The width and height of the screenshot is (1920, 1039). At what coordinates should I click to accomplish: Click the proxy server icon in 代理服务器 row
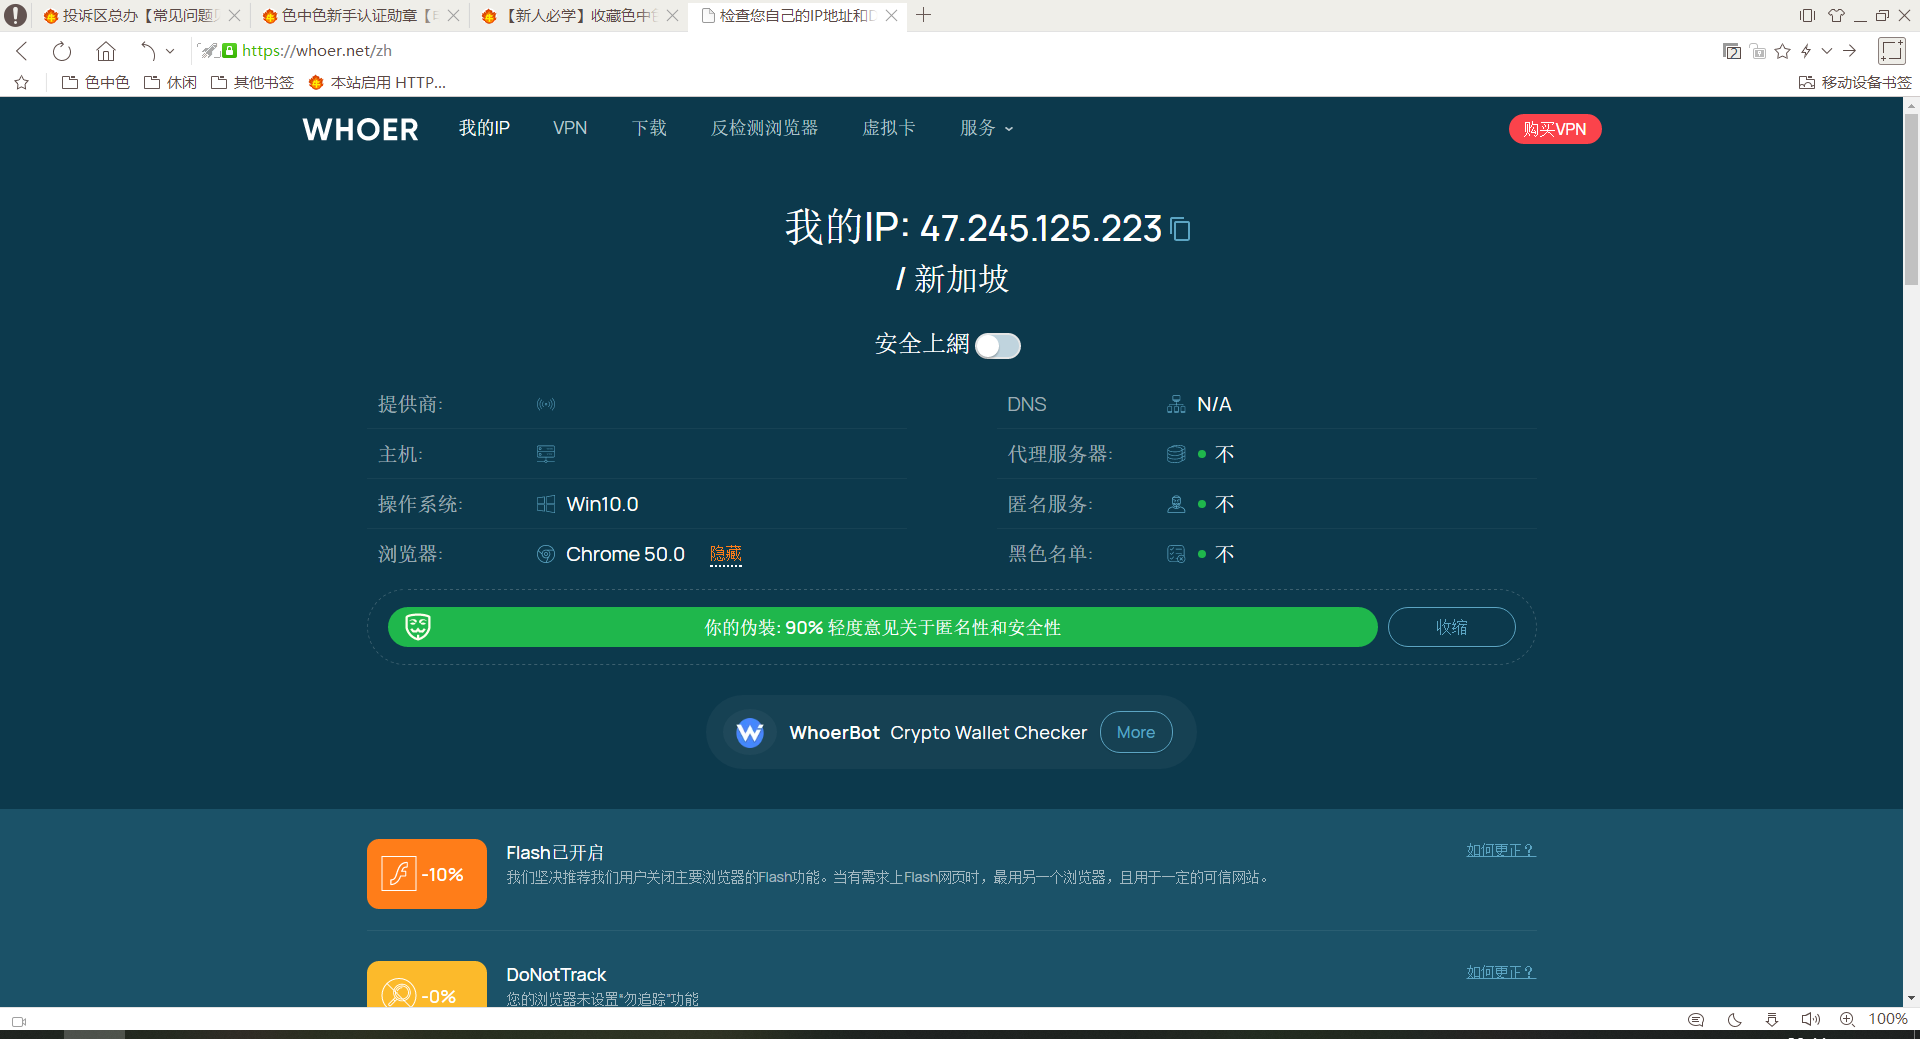coord(1176,454)
